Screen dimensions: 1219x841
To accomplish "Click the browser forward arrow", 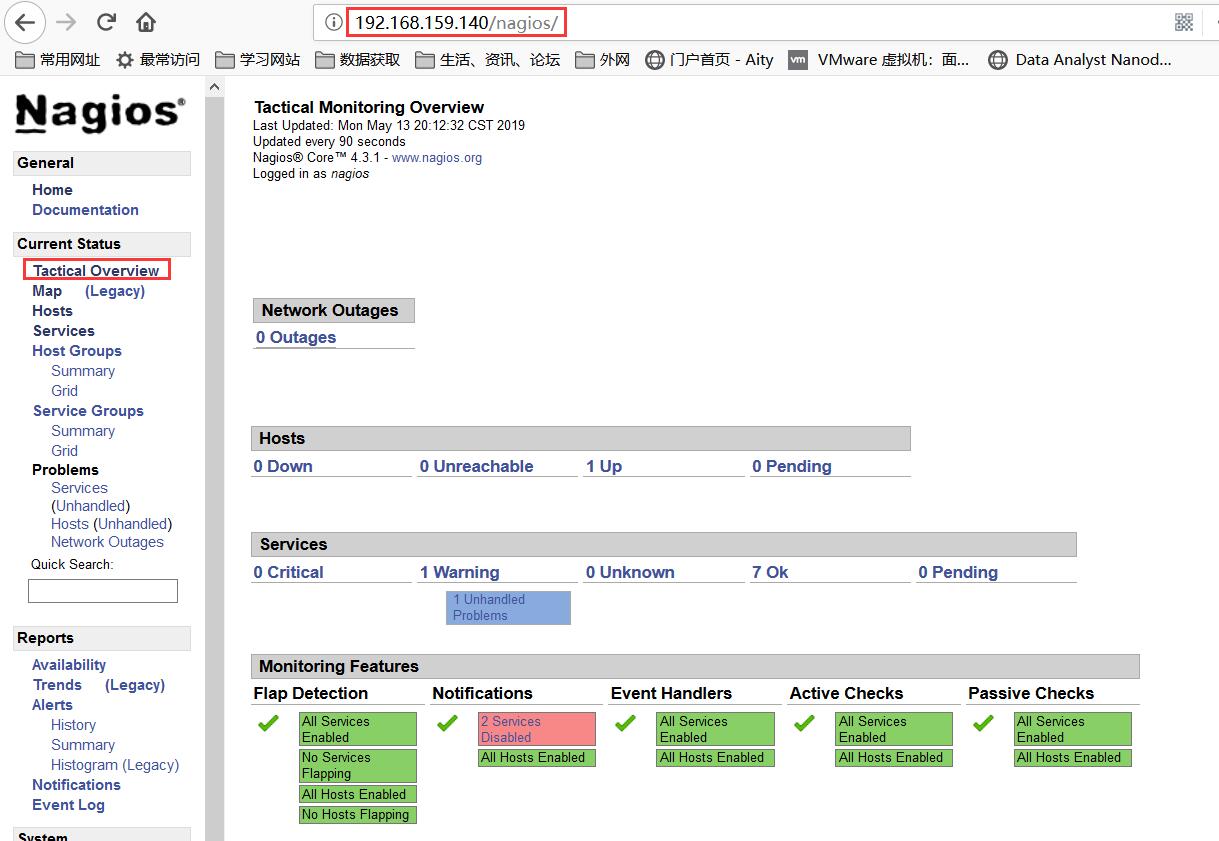I will 66,22.
